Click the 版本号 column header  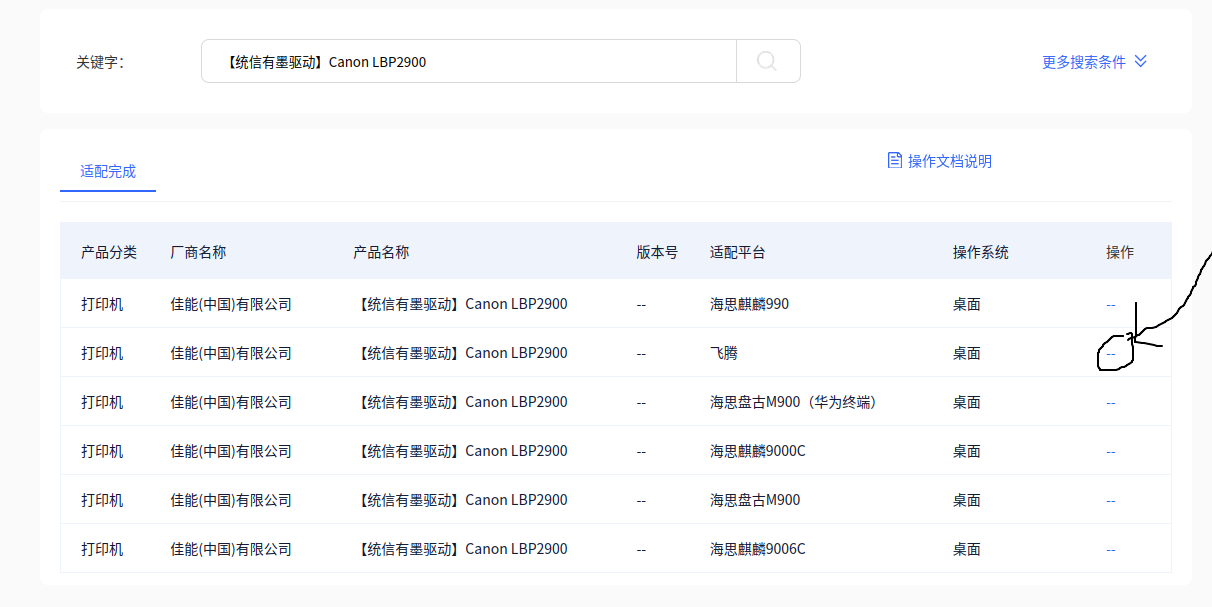click(657, 252)
